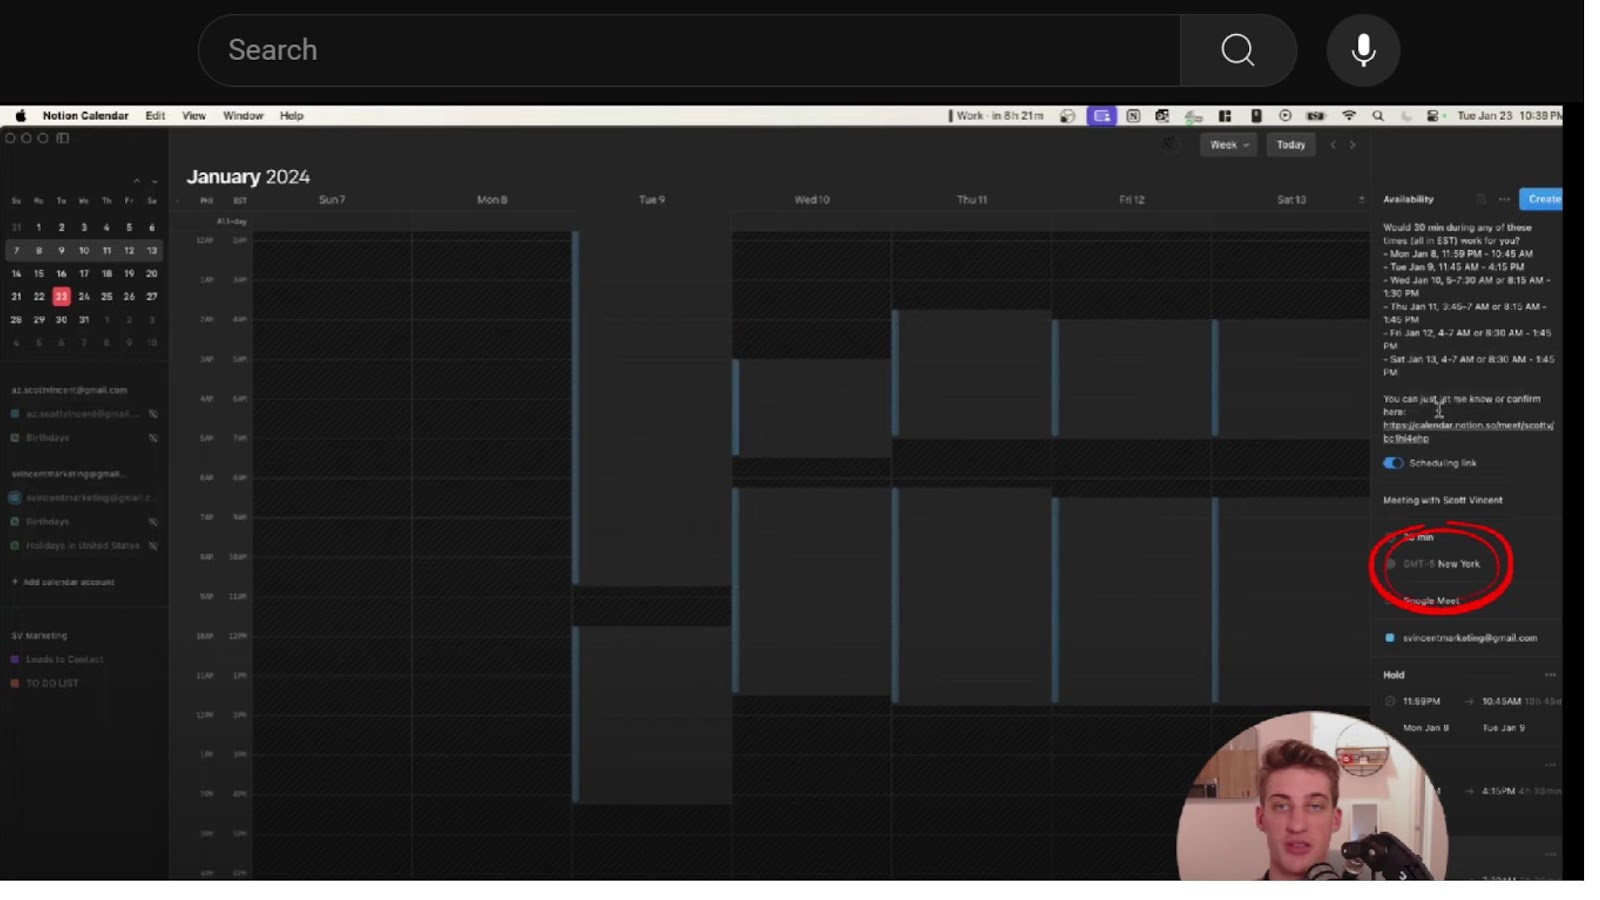Focus the Search input field
The width and height of the screenshot is (1600, 900).
[x=689, y=50]
